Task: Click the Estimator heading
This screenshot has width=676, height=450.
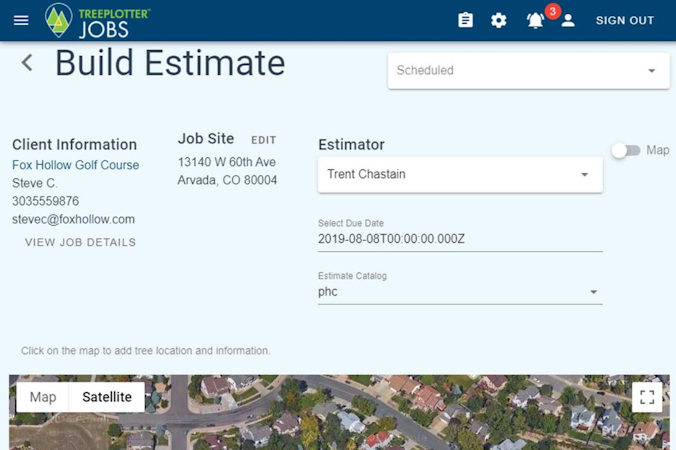Action: point(351,144)
